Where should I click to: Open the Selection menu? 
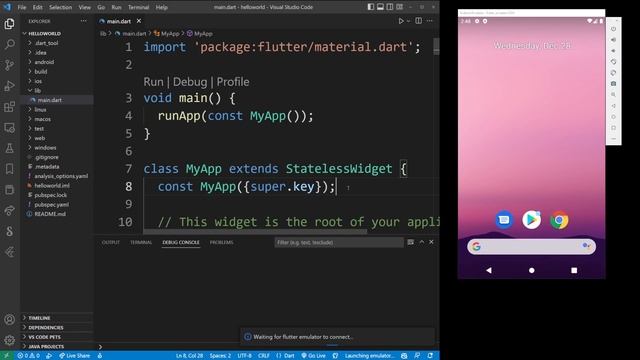pyautogui.click(x=60, y=7)
